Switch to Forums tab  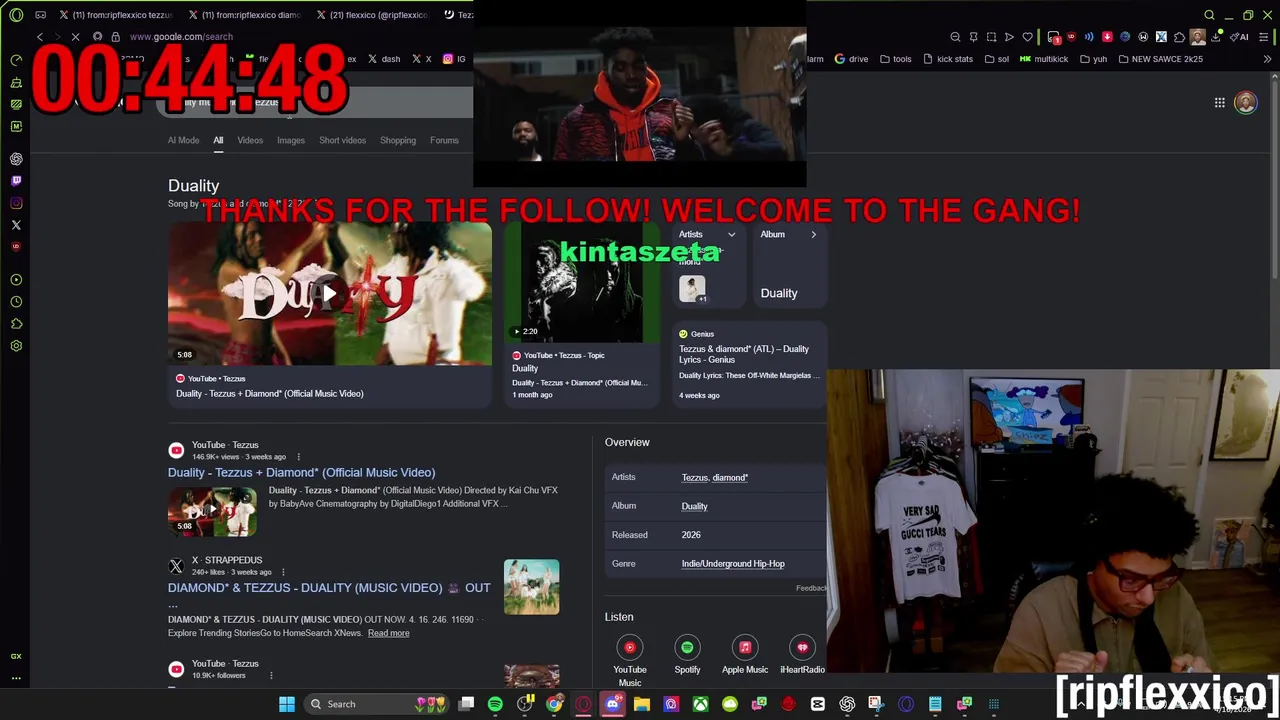click(444, 140)
